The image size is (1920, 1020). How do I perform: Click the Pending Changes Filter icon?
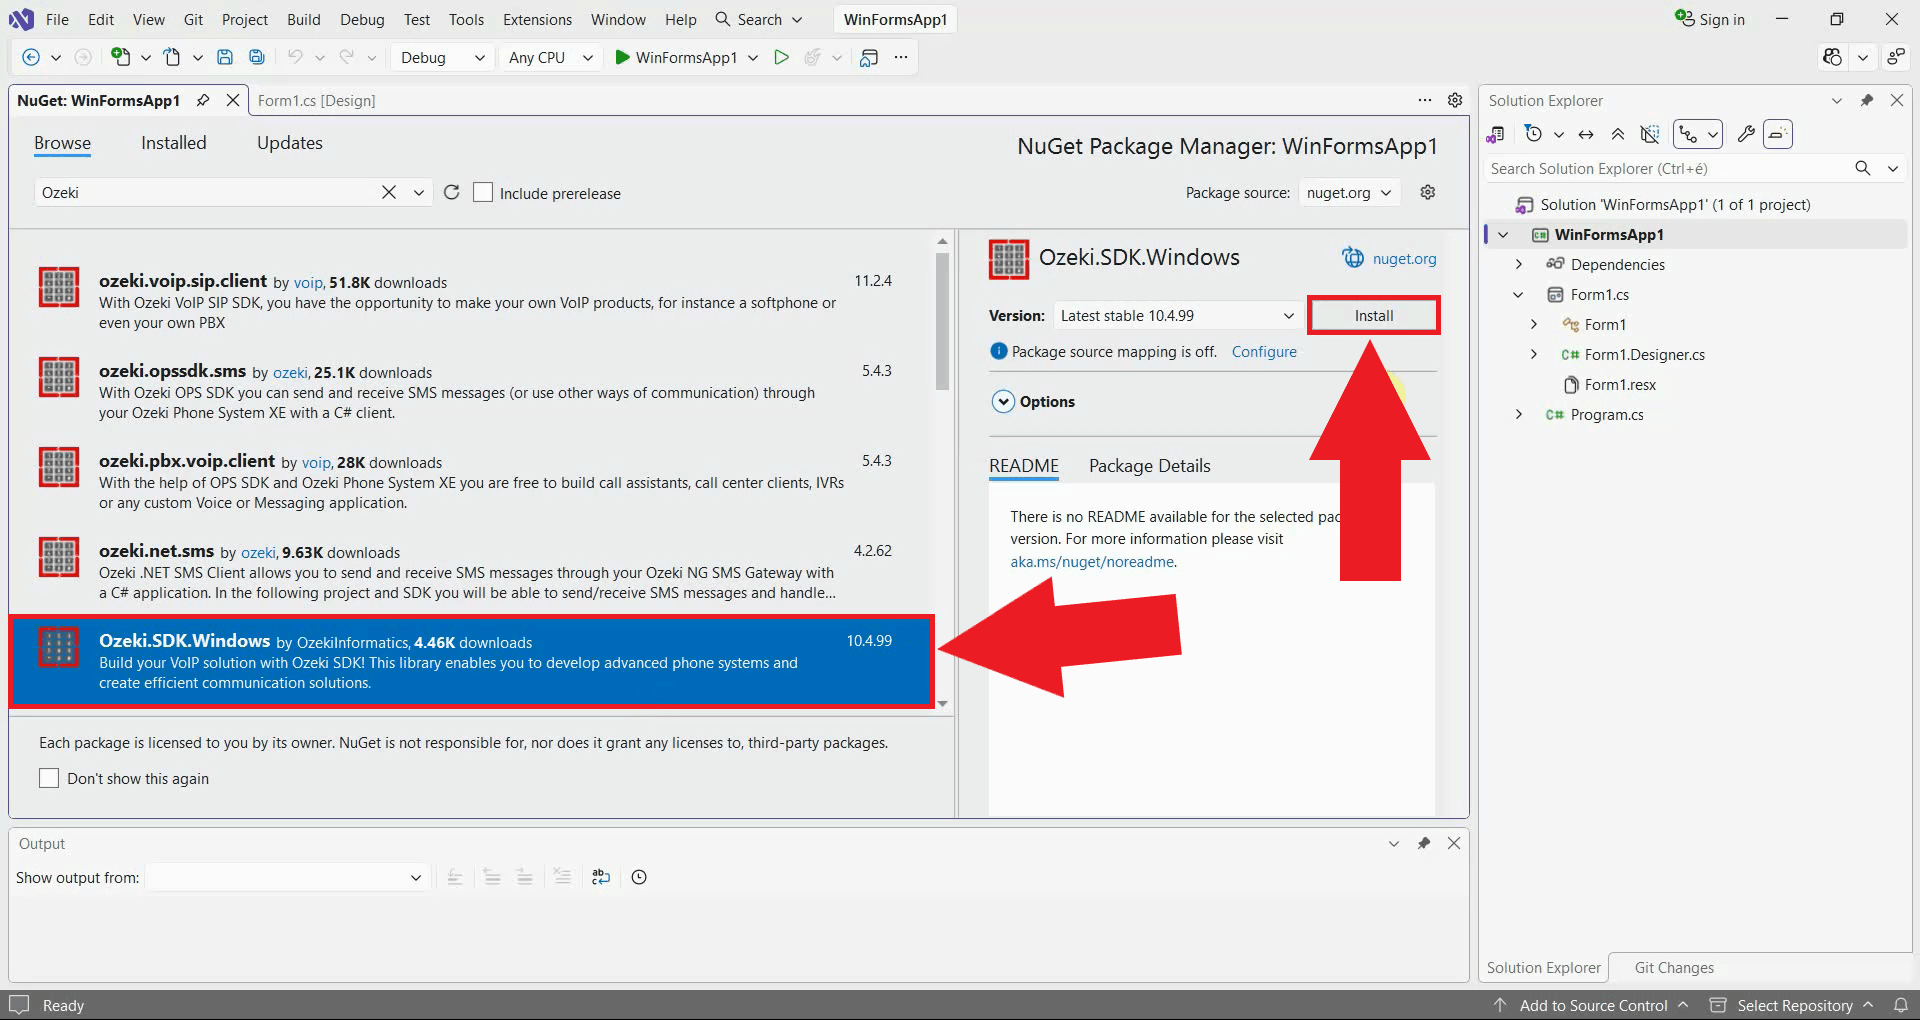(1533, 134)
